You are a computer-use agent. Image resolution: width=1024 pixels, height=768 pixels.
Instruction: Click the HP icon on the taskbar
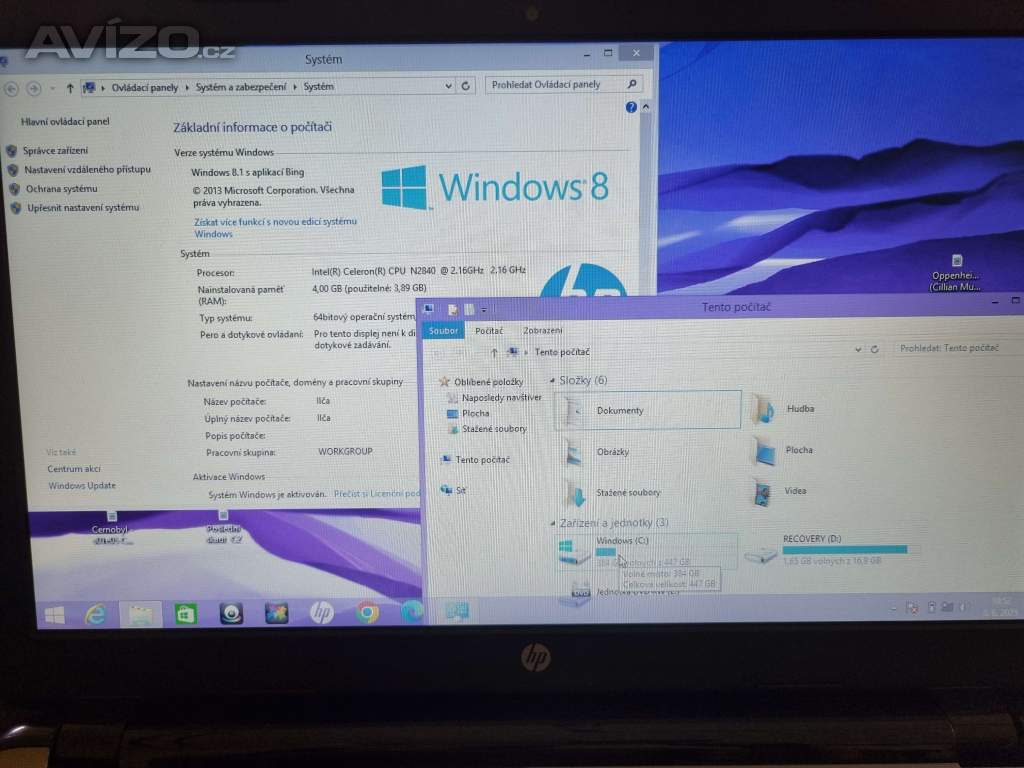pos(321,613)
